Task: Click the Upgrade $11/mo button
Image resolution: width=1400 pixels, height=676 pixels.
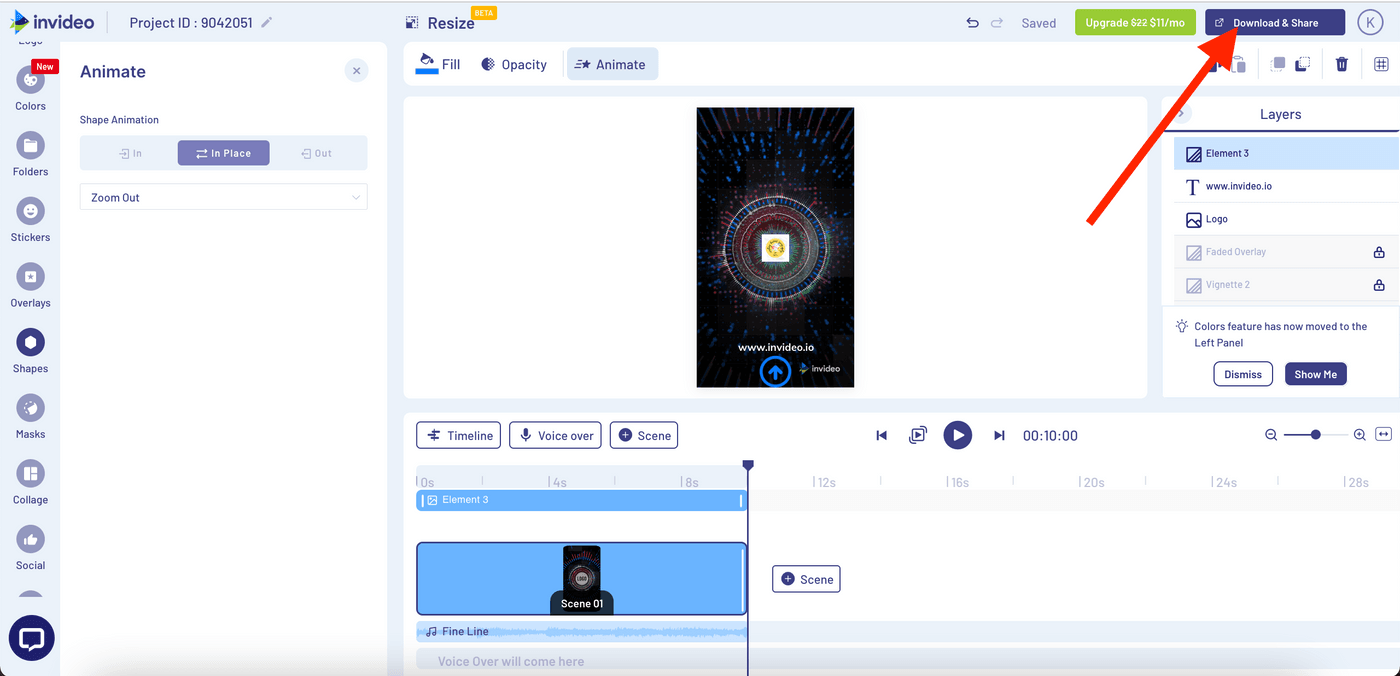Action: [1135, 22]
